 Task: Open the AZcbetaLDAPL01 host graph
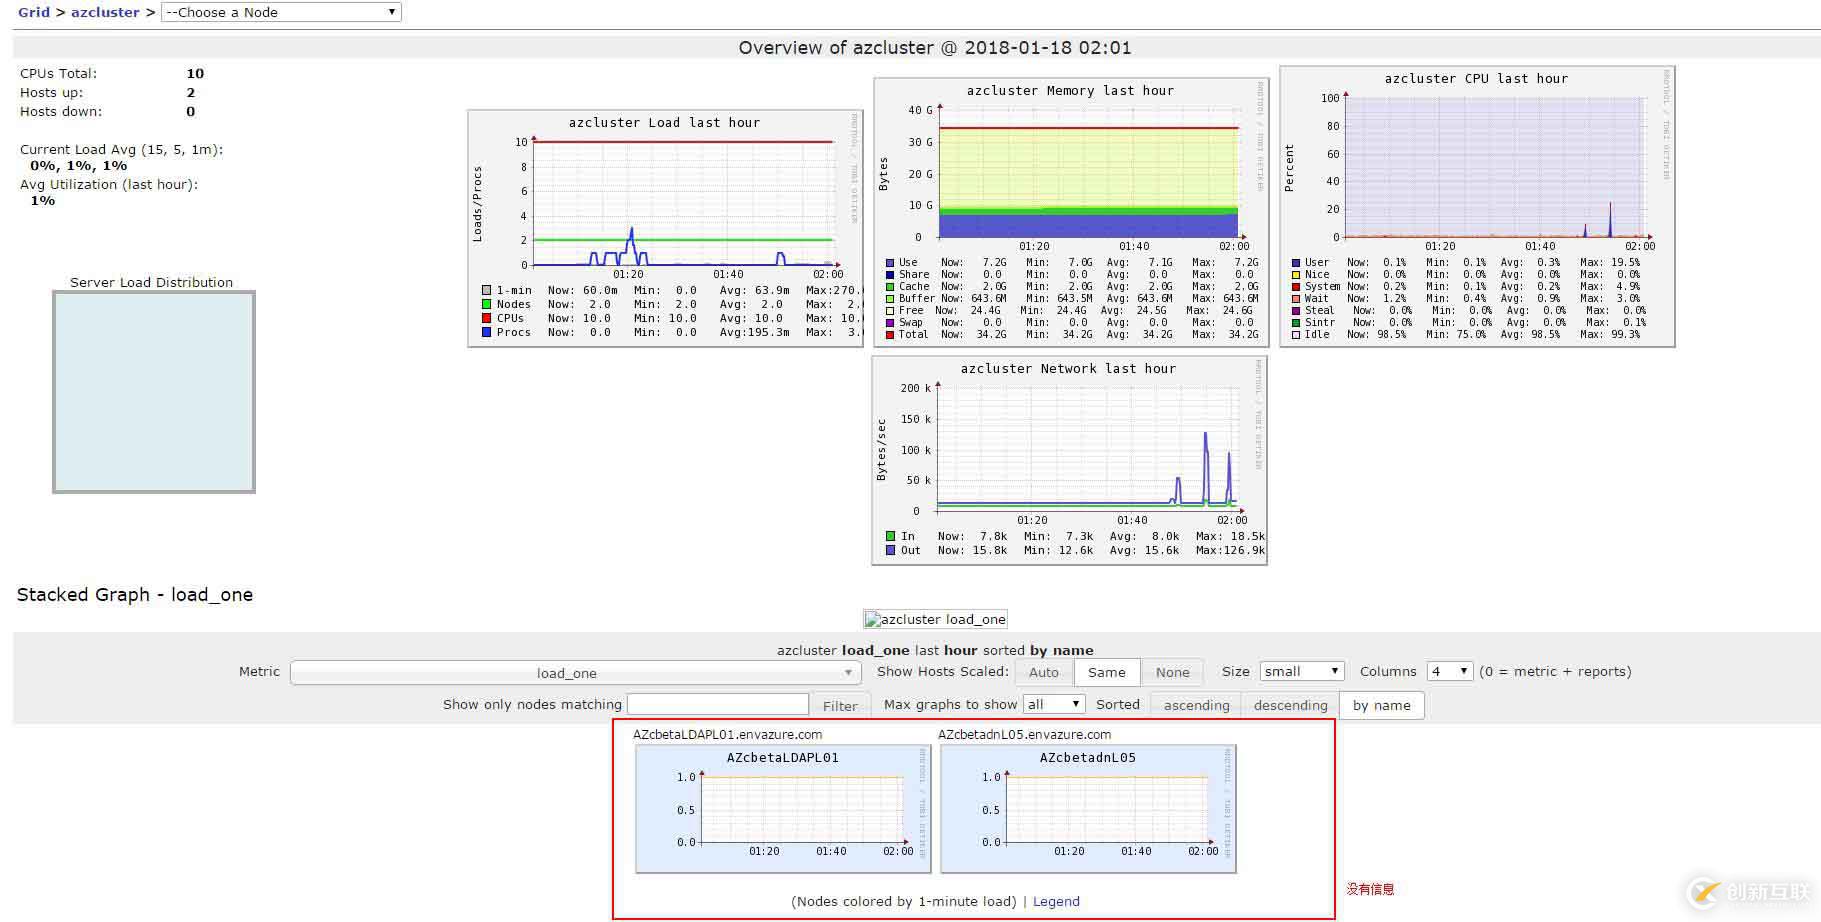pyautogui.click(x=783, y=808)
